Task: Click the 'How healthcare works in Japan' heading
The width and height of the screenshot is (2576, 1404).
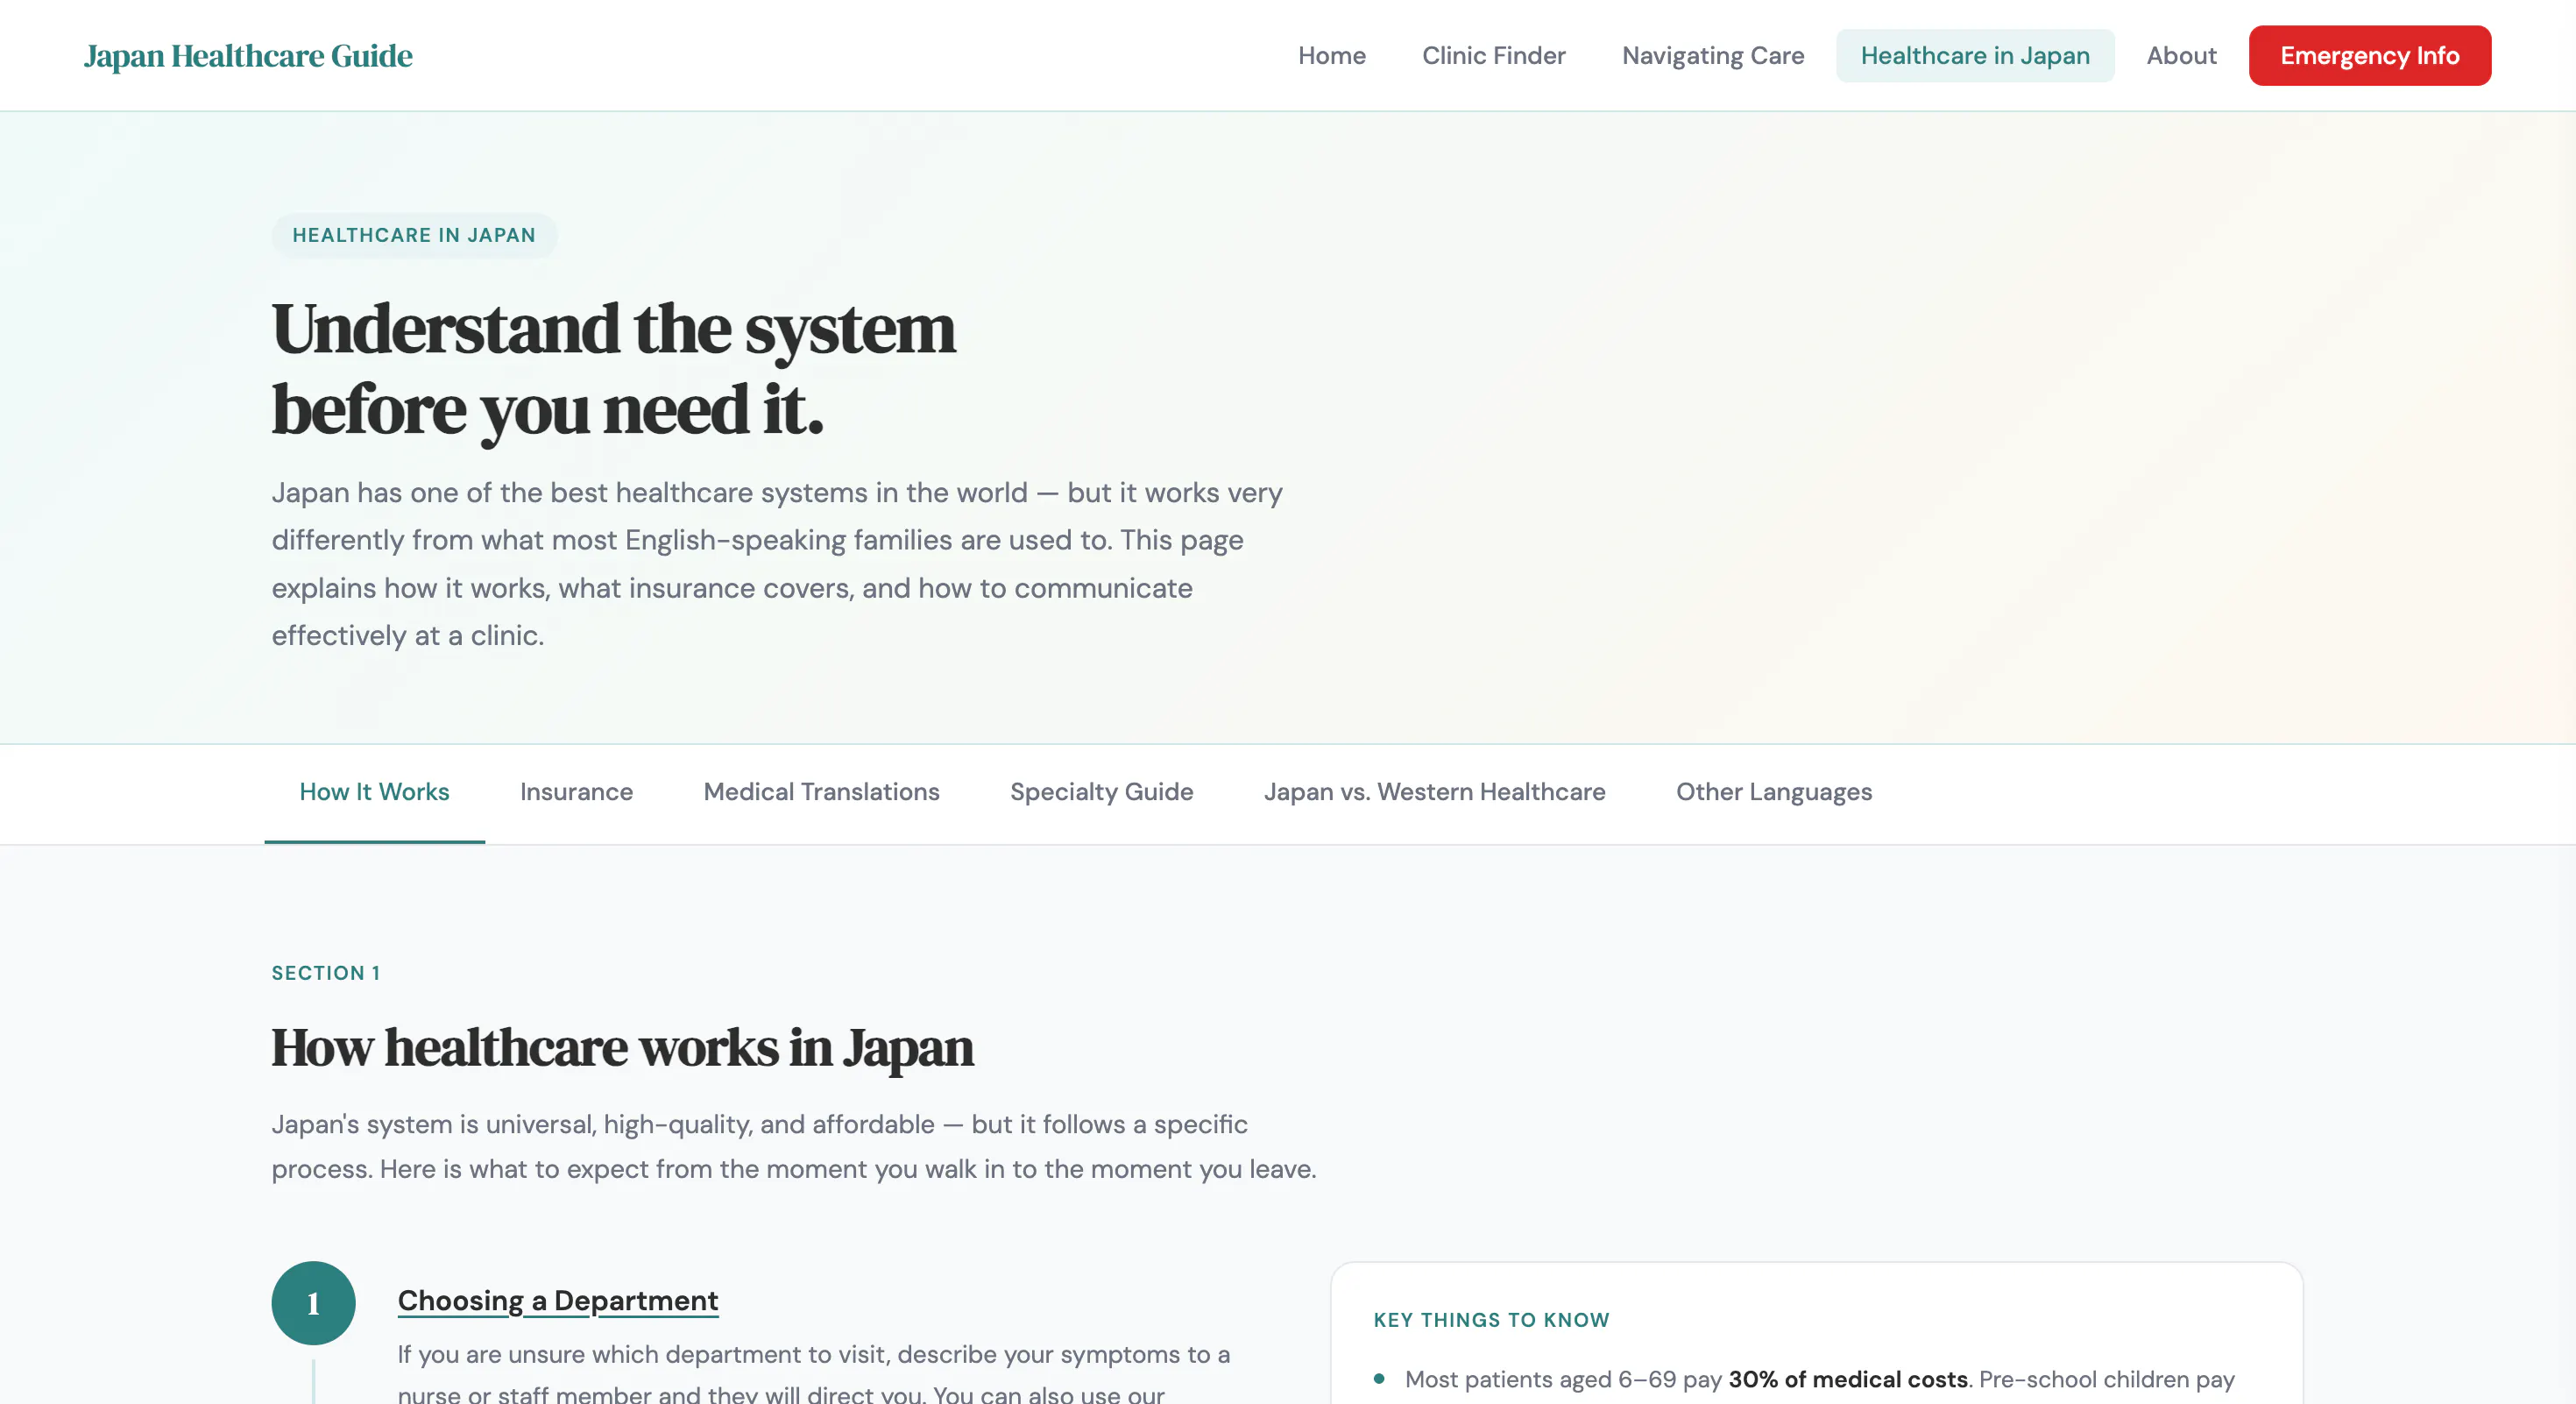Action: tap(622, 1047)
